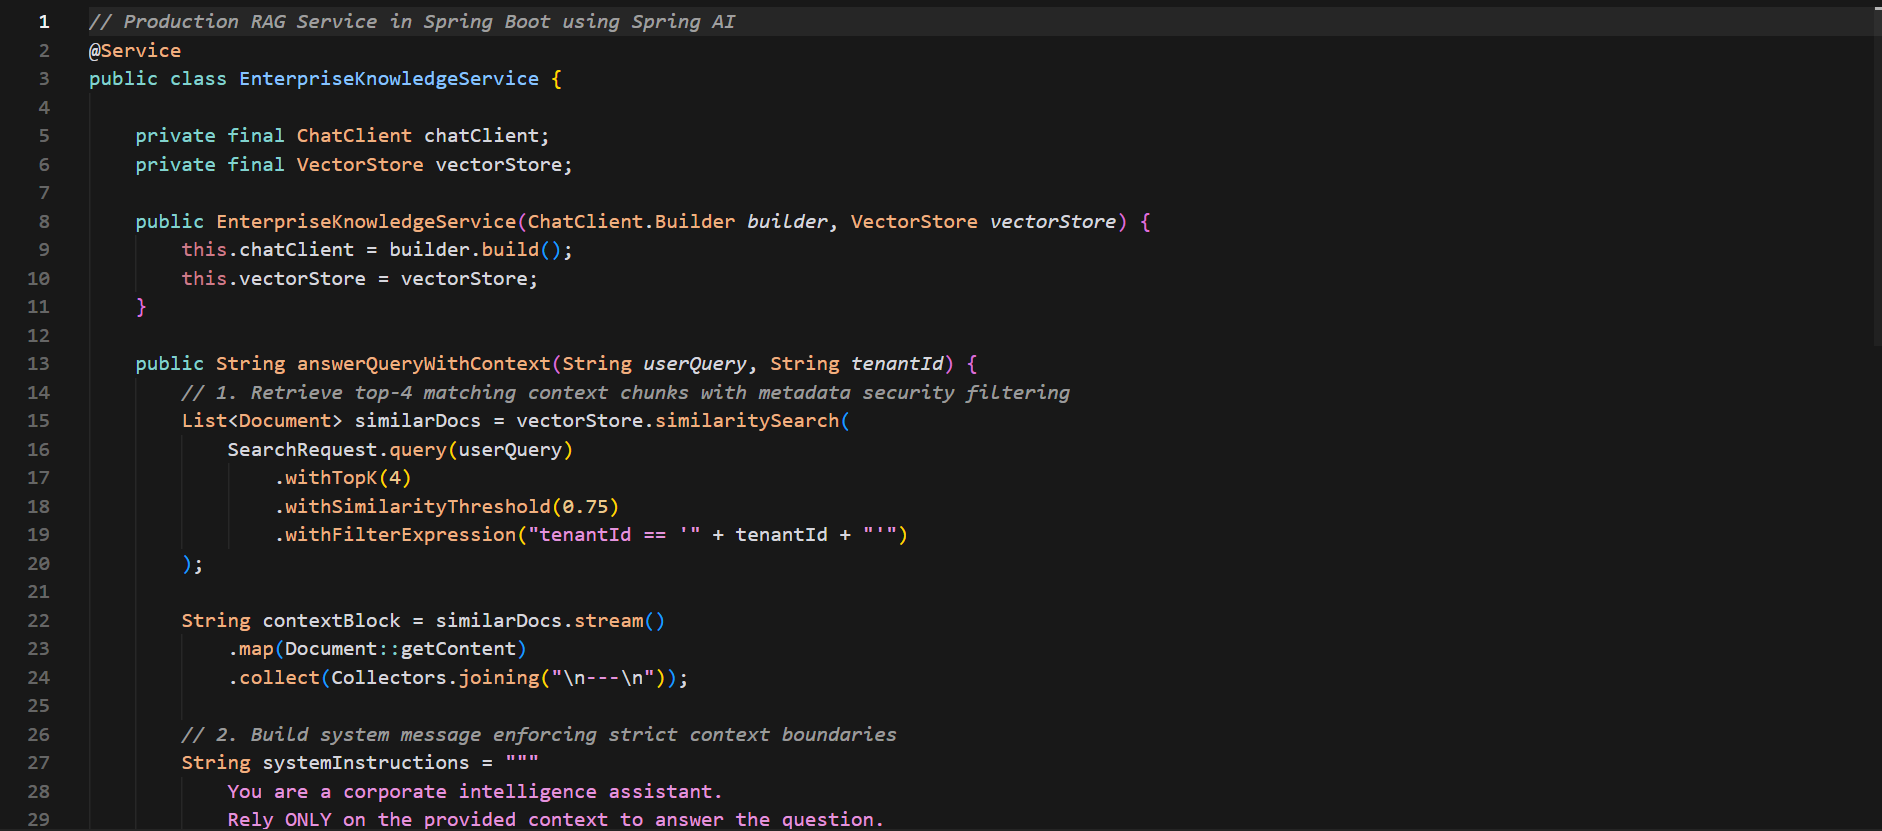1882x831 pixels.
Task: Click List<Document> on line 15
Action: point(262,421)
